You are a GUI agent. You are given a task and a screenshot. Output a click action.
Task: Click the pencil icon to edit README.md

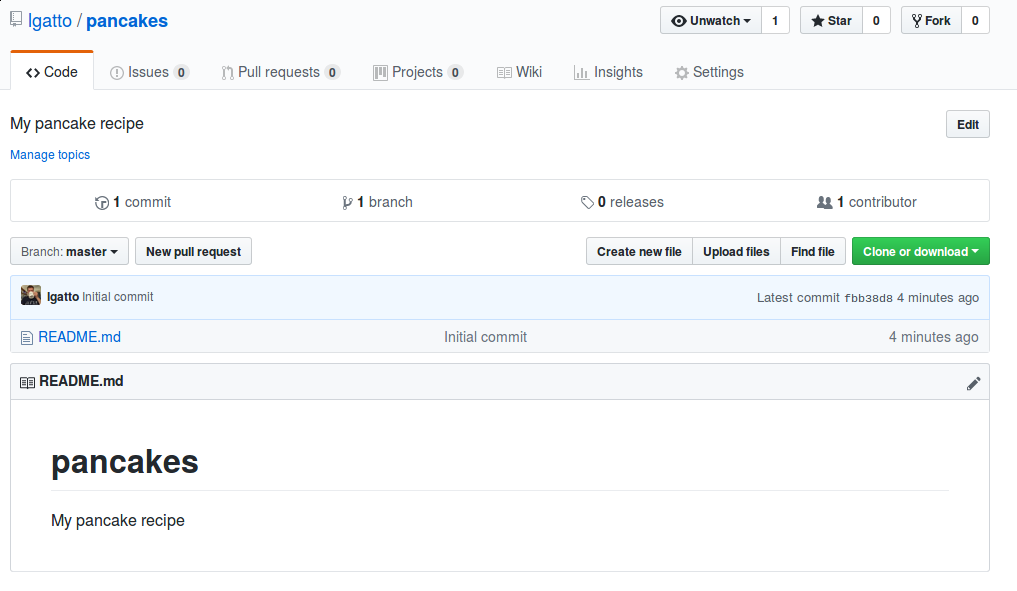pyautogui.click(x=974, y=383)
